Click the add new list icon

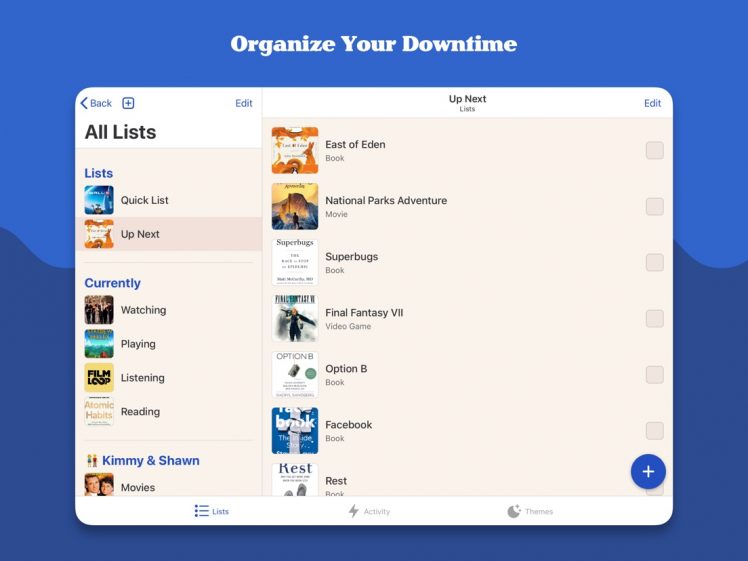click(128, 103)
